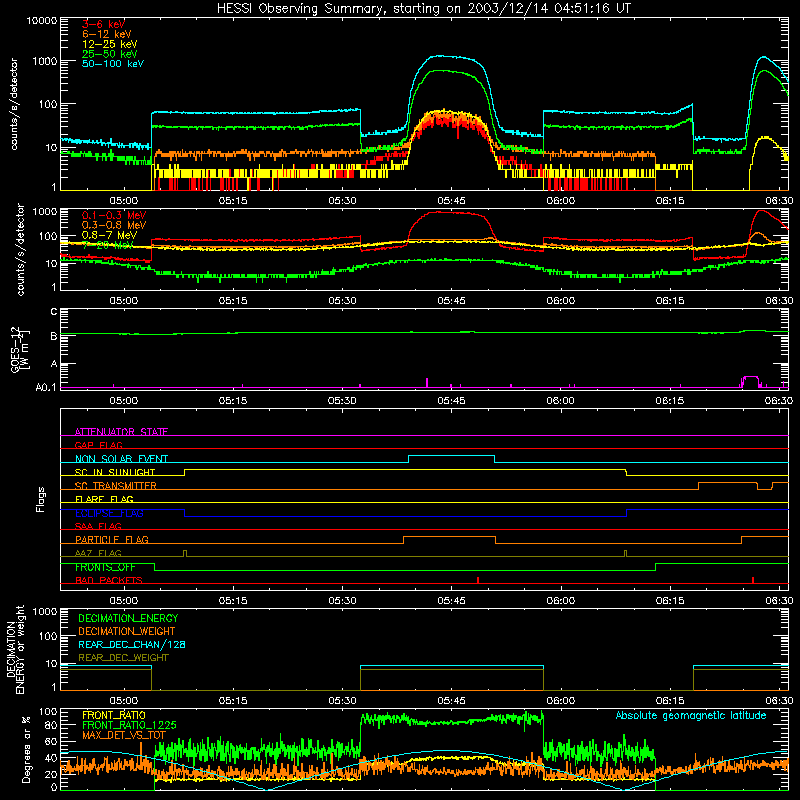Select the ATTENUATOR_STATE flag label
The image size is (800, 800).
click(x=121, y=432)
